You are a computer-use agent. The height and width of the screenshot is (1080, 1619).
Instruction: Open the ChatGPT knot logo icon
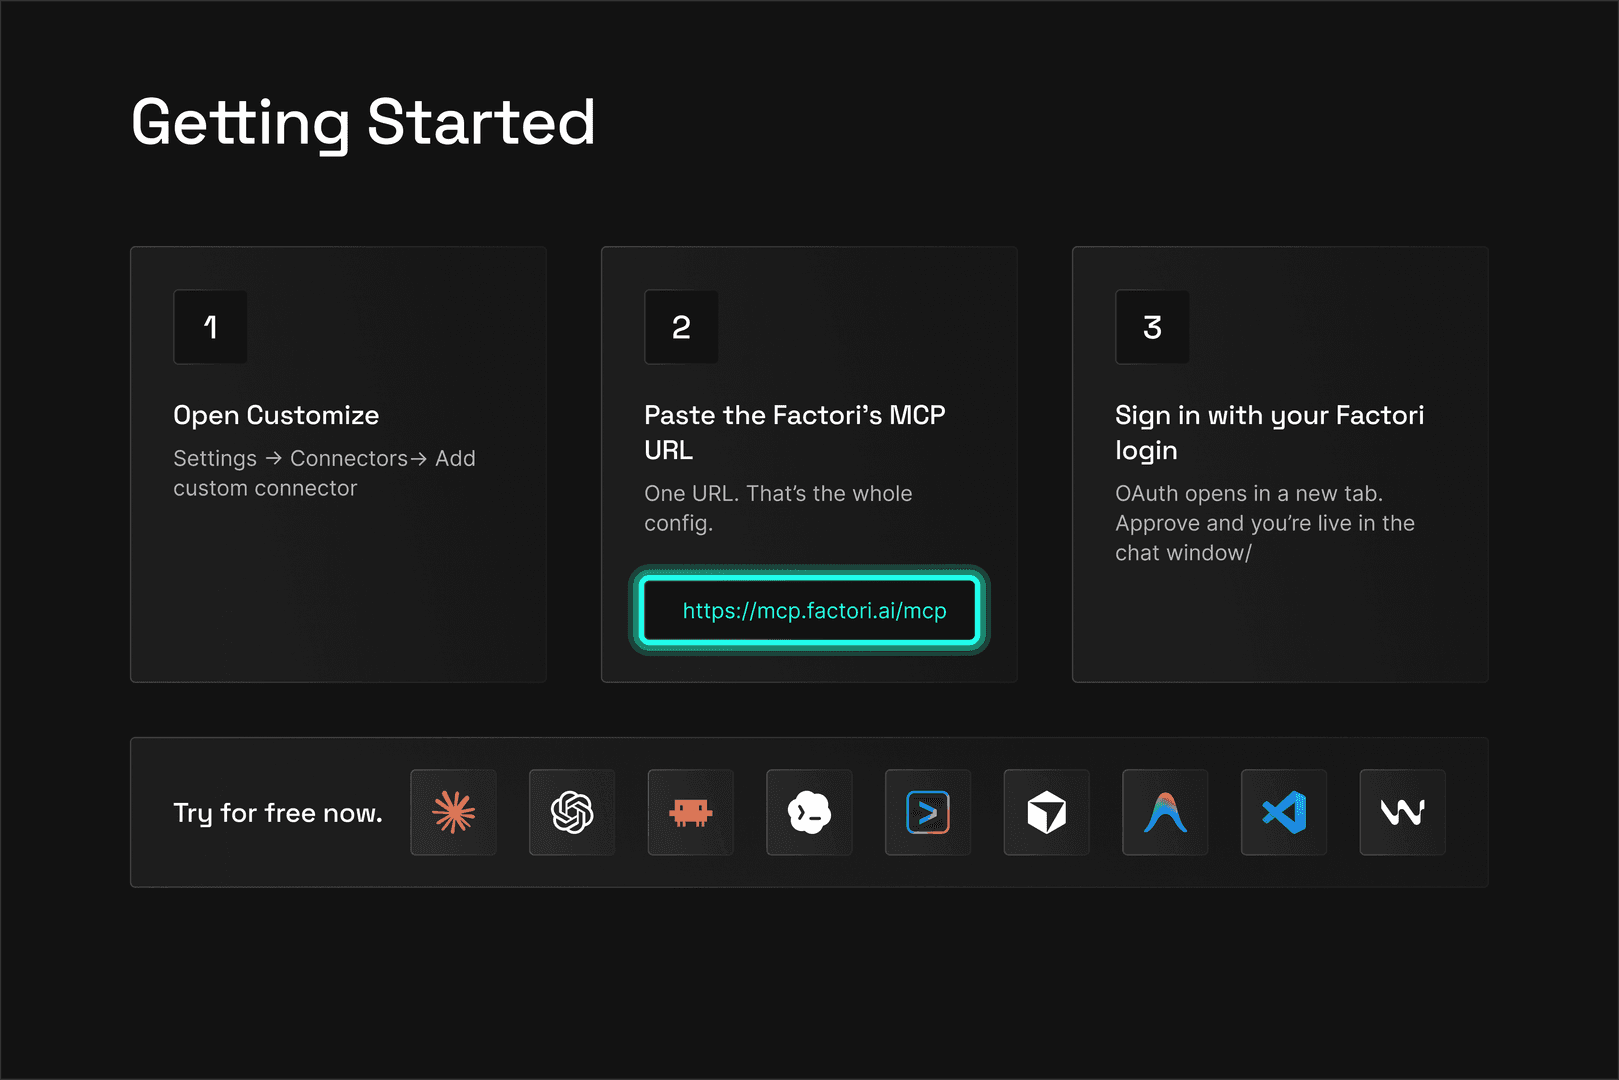click(572, 812)
